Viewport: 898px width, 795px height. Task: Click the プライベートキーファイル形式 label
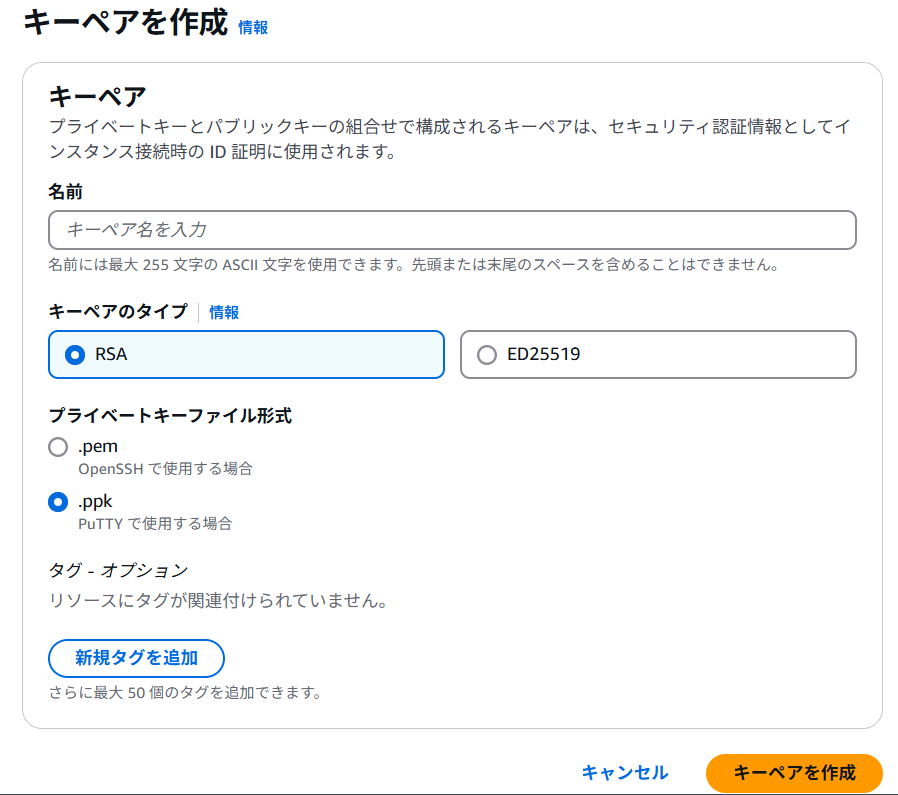(x=170, y=415)
